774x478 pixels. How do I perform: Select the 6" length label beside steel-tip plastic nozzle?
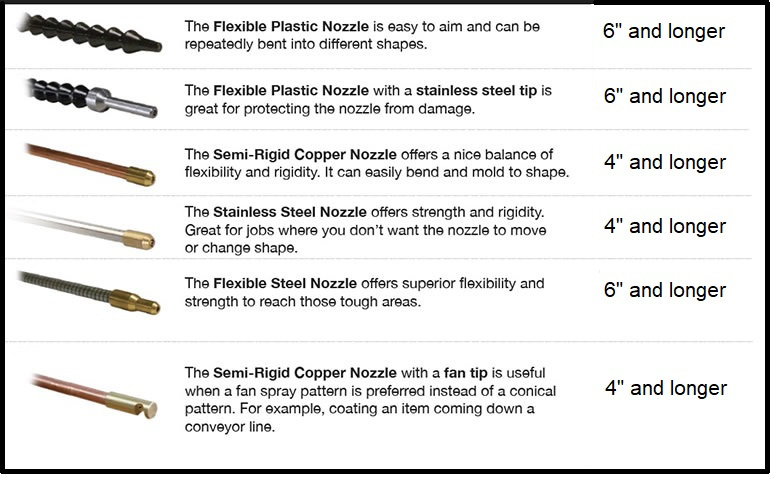(x=664, y=97)
